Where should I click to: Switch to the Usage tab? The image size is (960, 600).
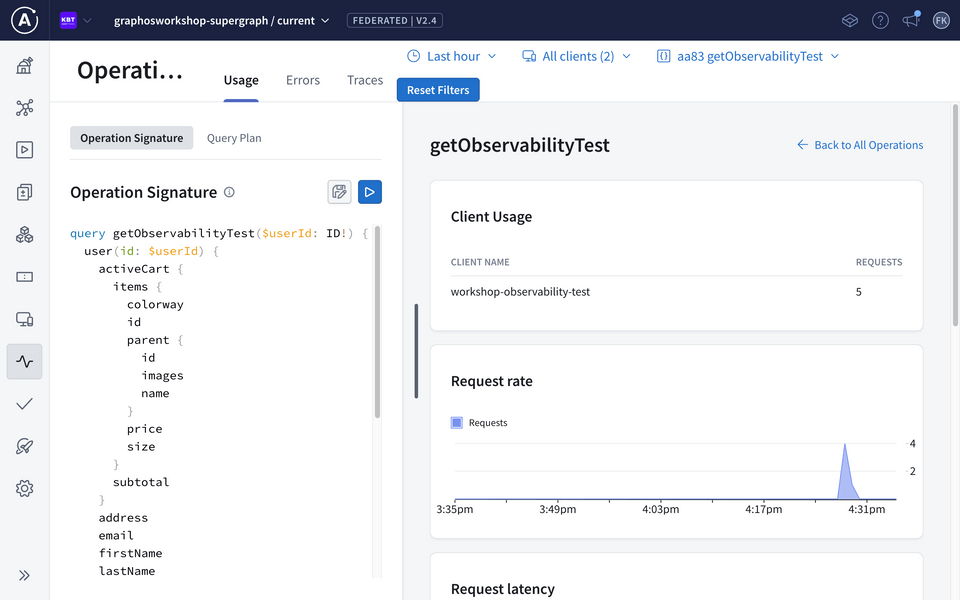click(x=241, y=80)
